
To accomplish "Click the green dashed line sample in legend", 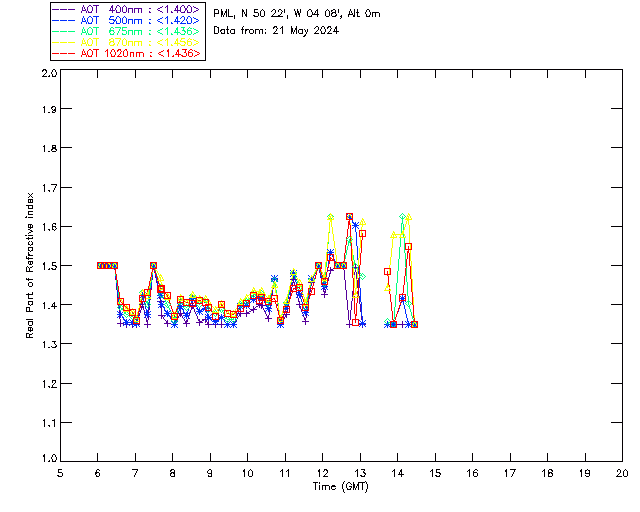I will [64, 31].
